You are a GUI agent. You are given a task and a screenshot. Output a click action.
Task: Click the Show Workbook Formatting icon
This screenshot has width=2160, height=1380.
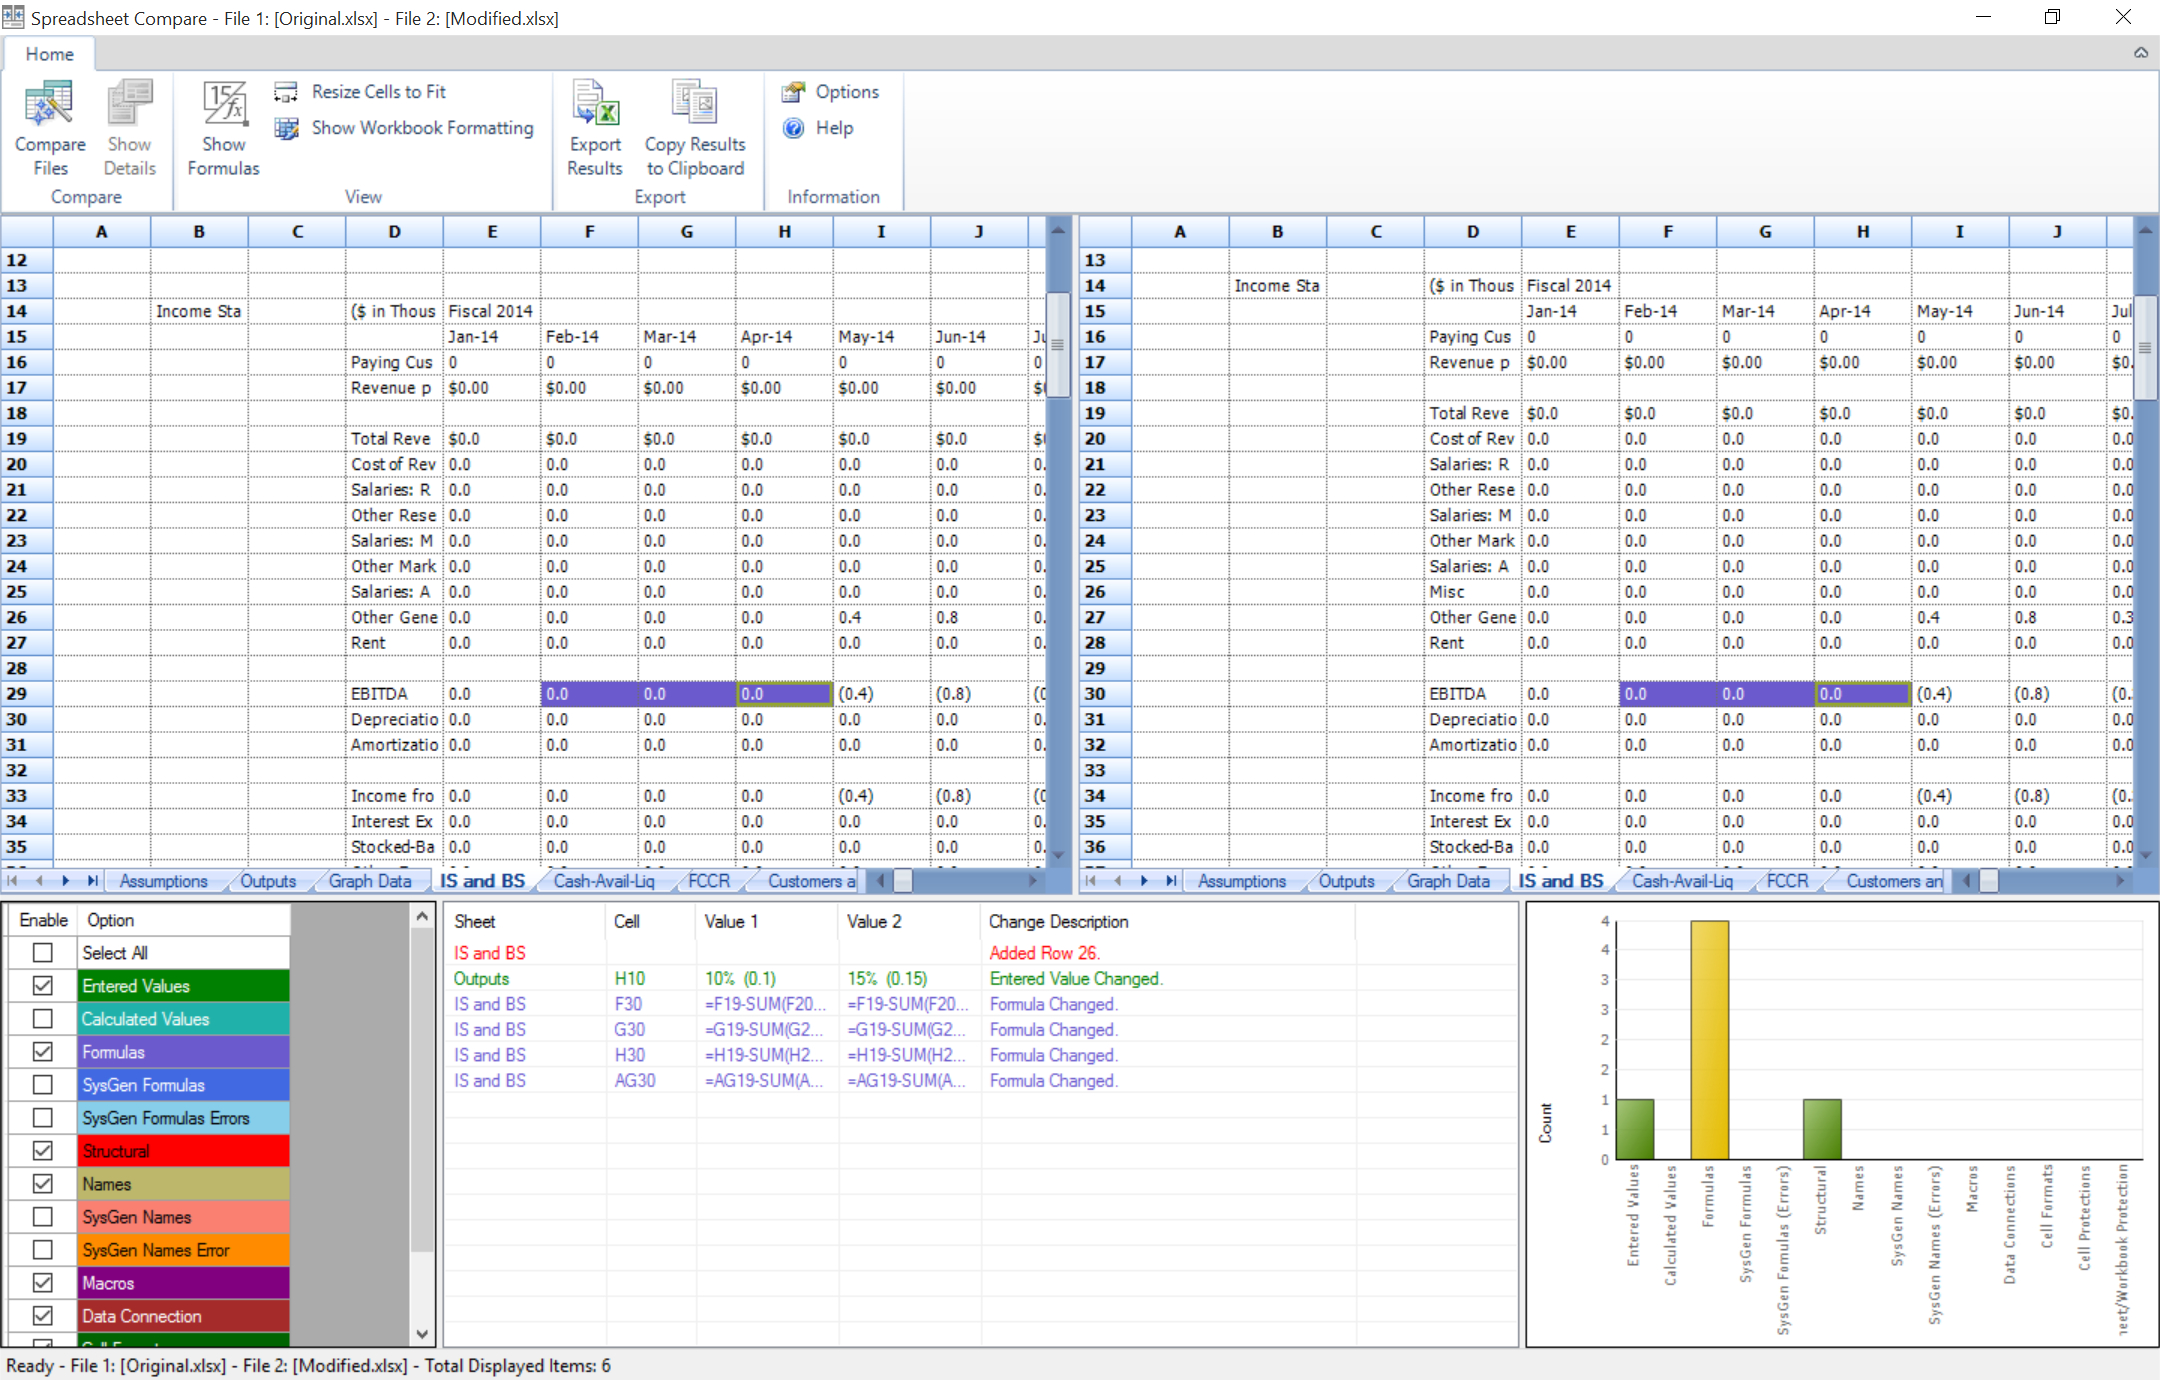(x=290, y=126)
